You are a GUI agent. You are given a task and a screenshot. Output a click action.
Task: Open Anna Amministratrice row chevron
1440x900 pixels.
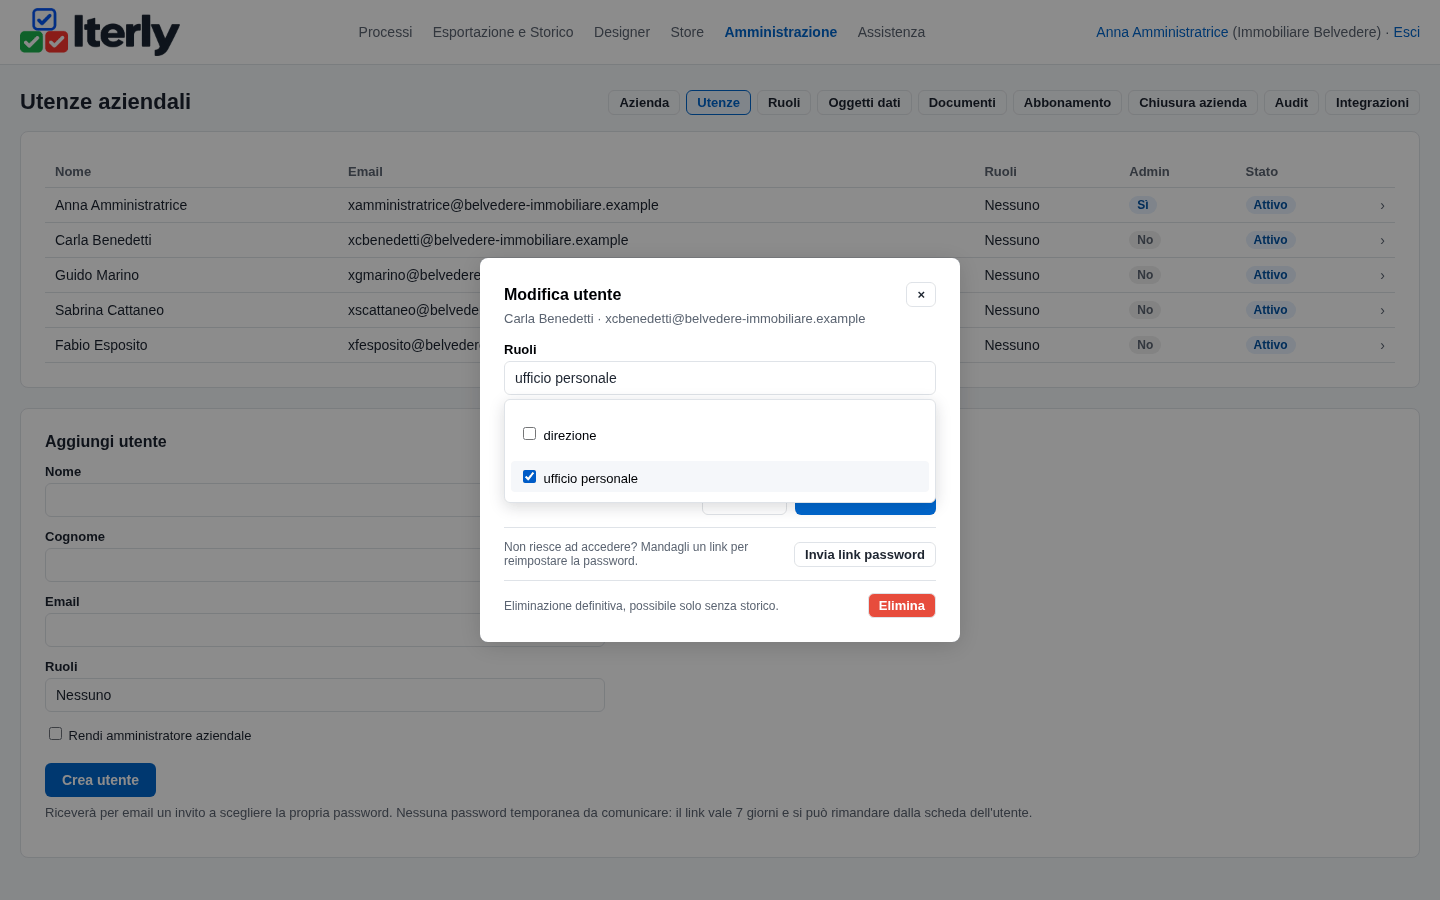coord(1382,205)
